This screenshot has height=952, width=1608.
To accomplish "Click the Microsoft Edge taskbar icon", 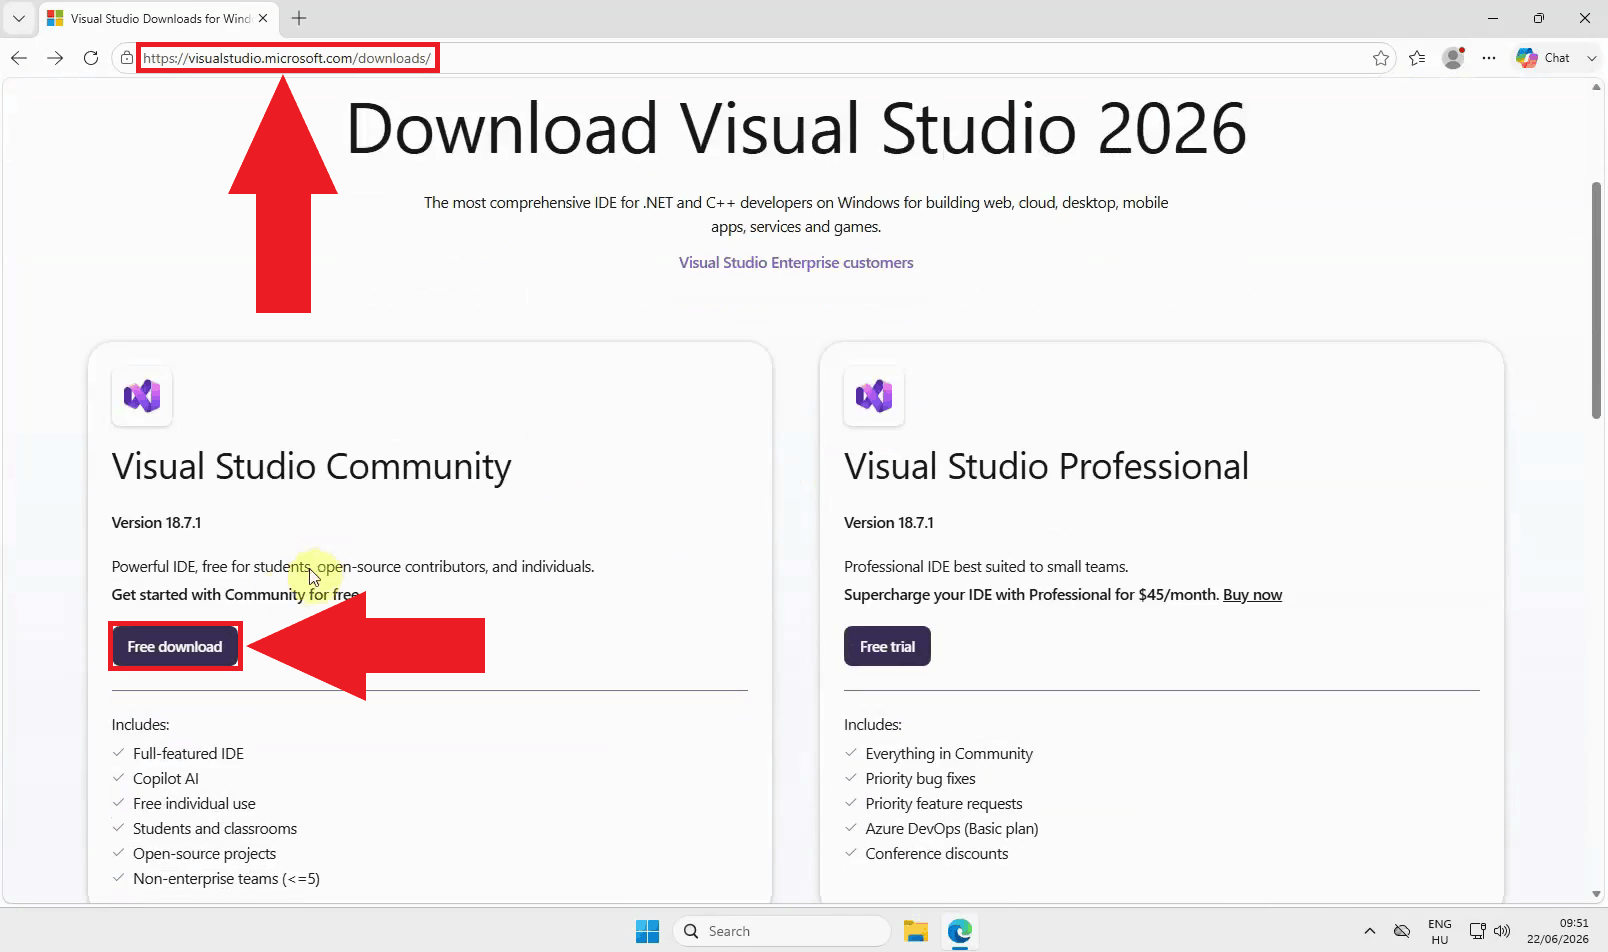I will point(960,931).
